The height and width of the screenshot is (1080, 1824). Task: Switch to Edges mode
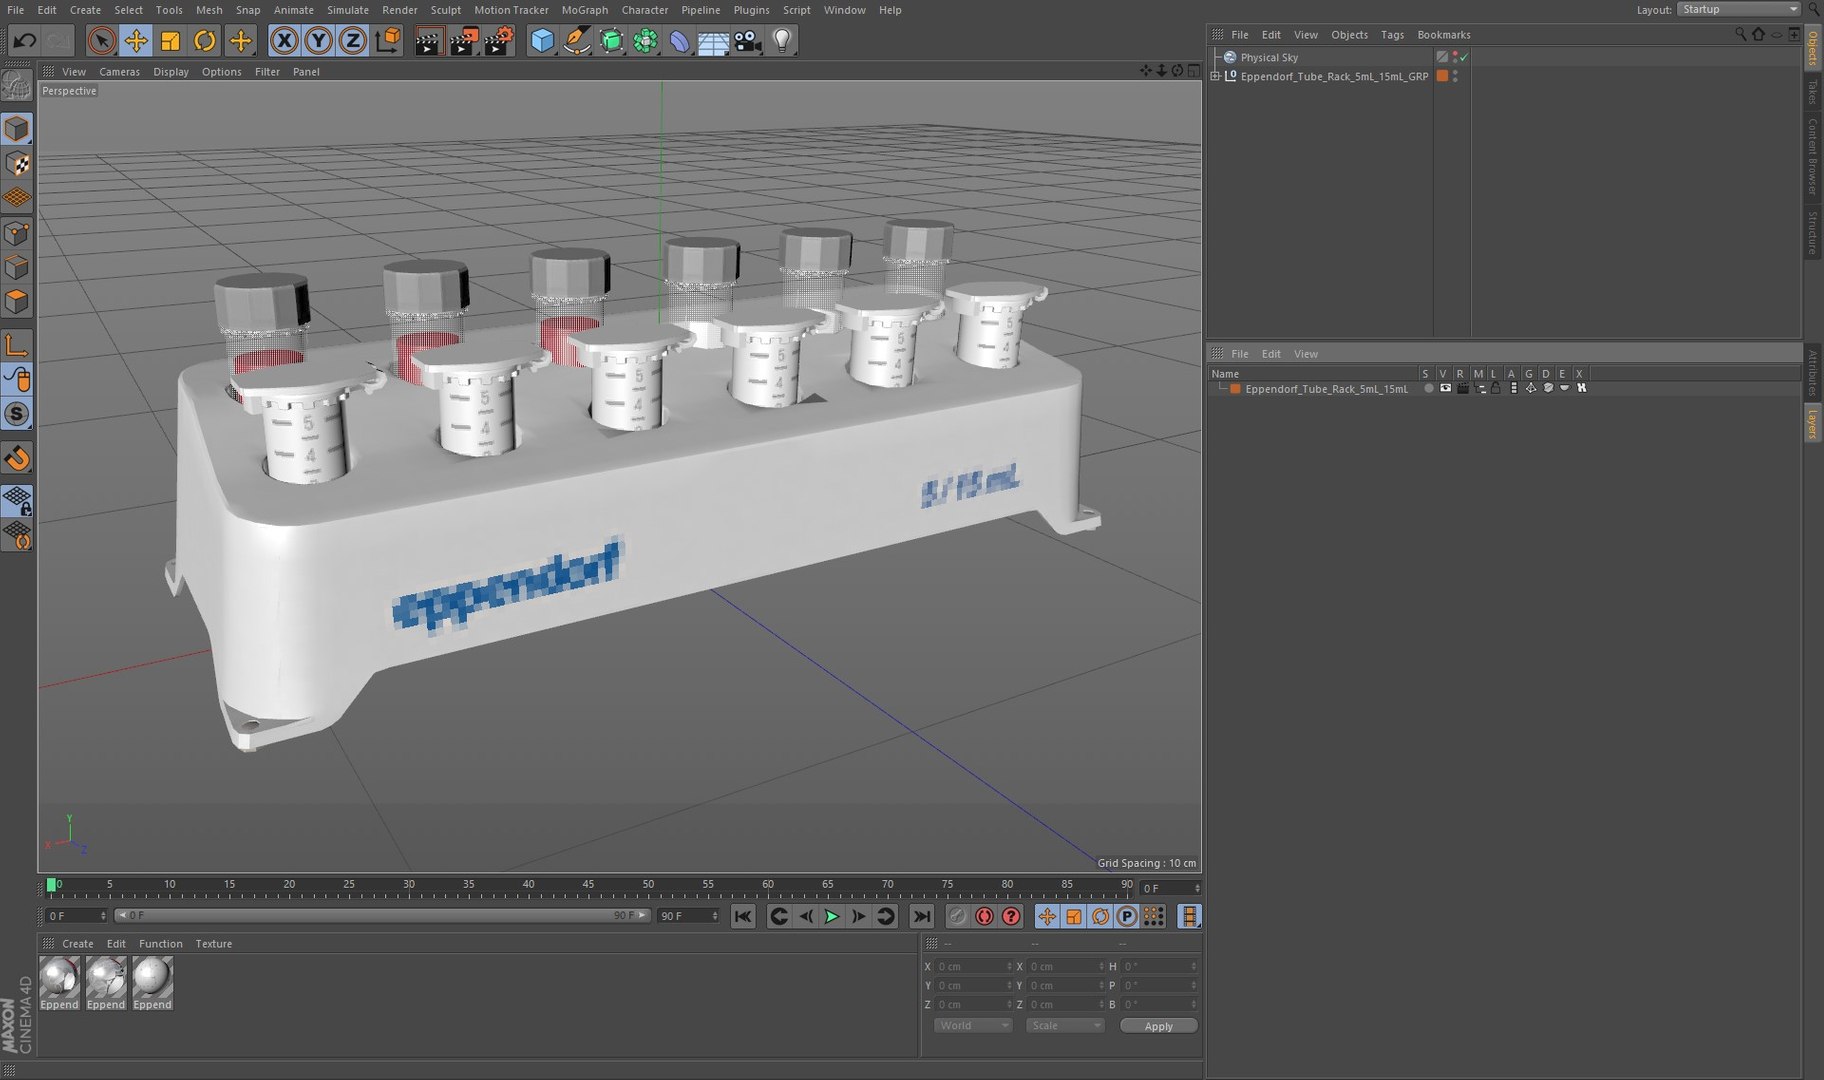click(17, 267)
